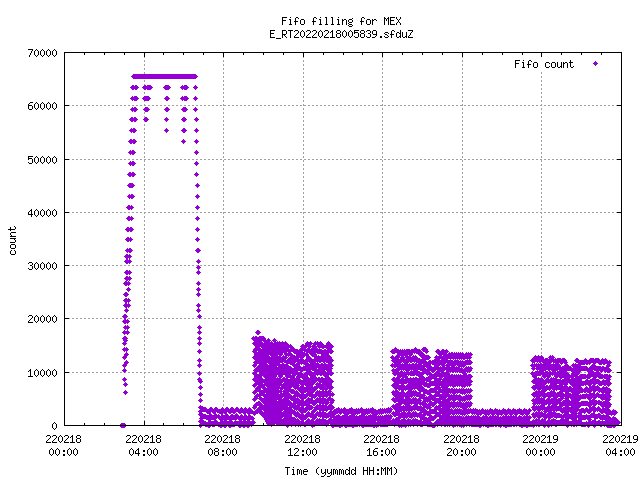Click the x-axis tick label 220218 08:00
Image resolution: width=640 pixels, height=480 pixels.
click(222, 445)
